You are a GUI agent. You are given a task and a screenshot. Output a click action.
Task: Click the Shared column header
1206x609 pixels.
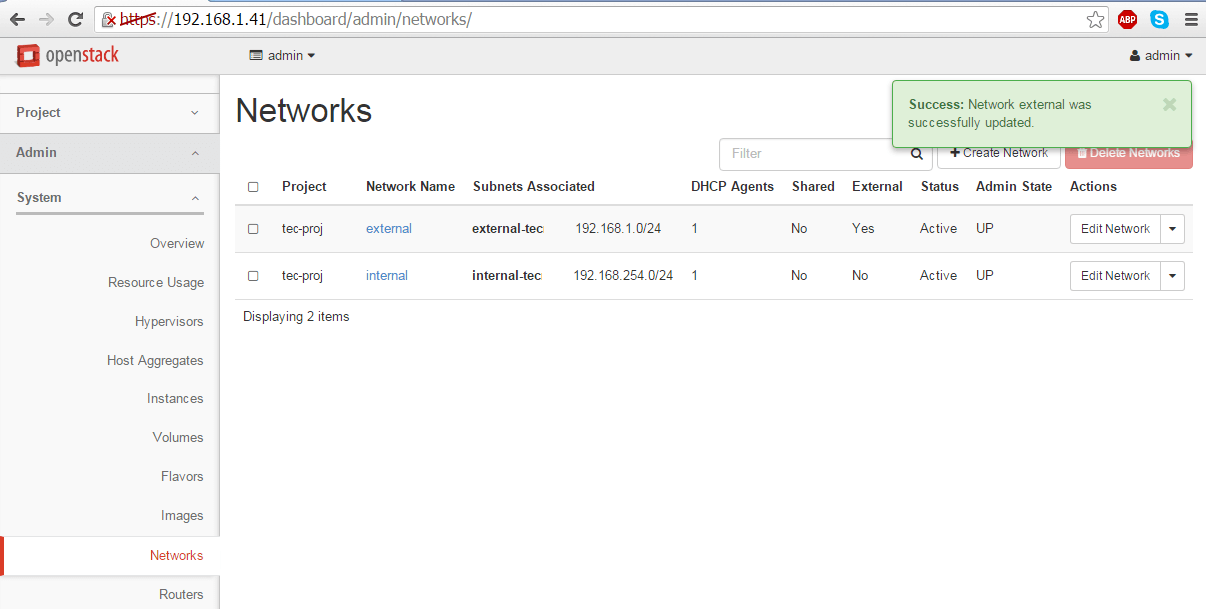coord(813,187)
